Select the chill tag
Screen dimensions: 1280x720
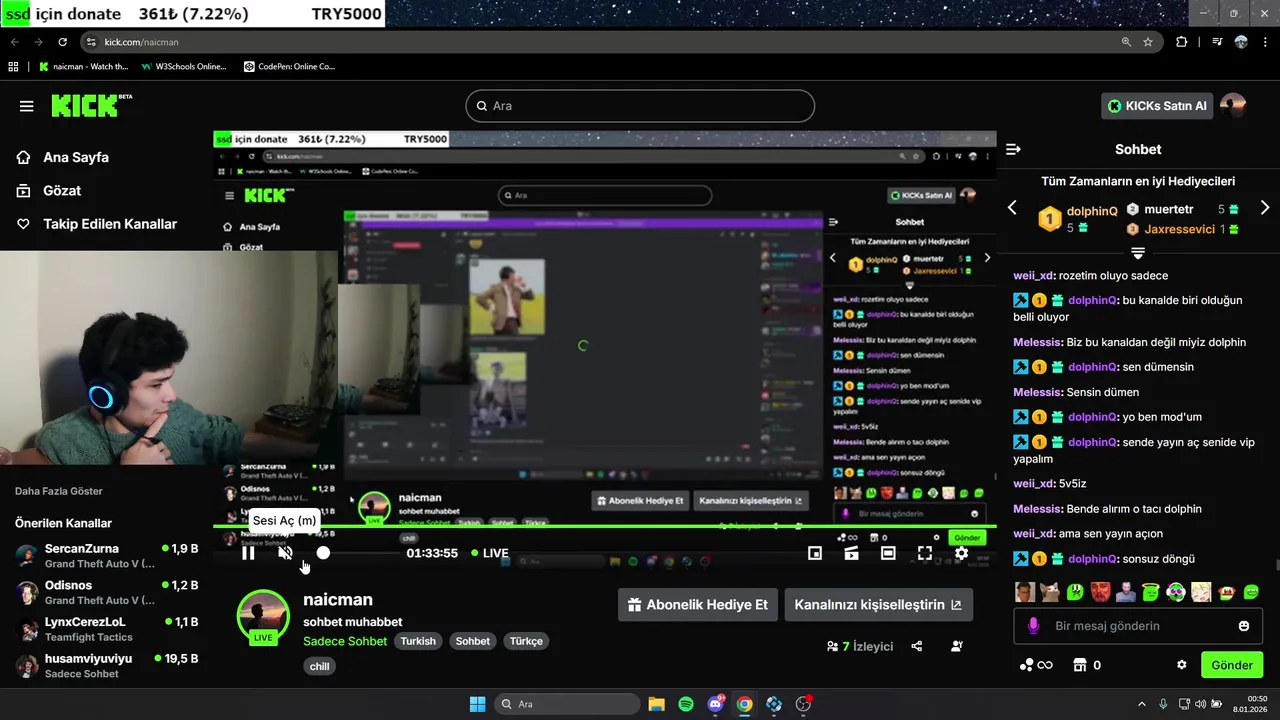point(319,666)
